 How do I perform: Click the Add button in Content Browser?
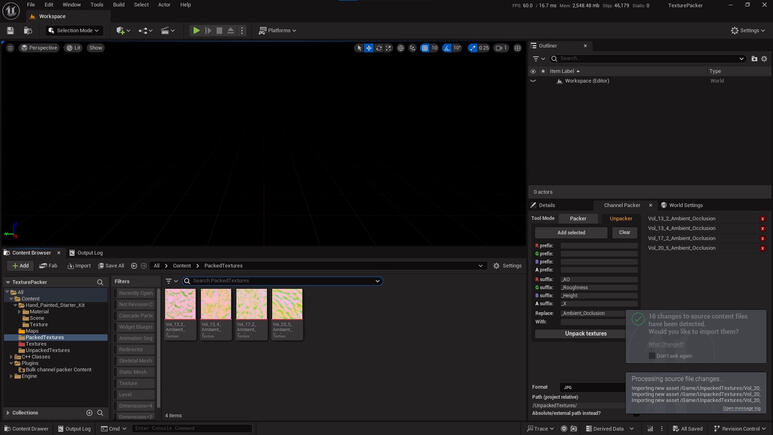pyautogui.click(x=20, y=266)
